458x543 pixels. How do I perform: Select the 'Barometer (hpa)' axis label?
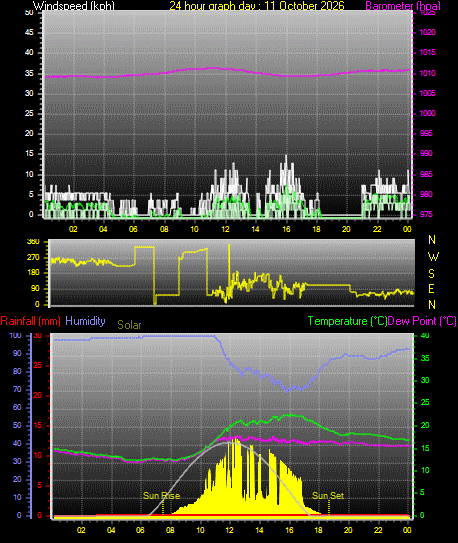403,6
